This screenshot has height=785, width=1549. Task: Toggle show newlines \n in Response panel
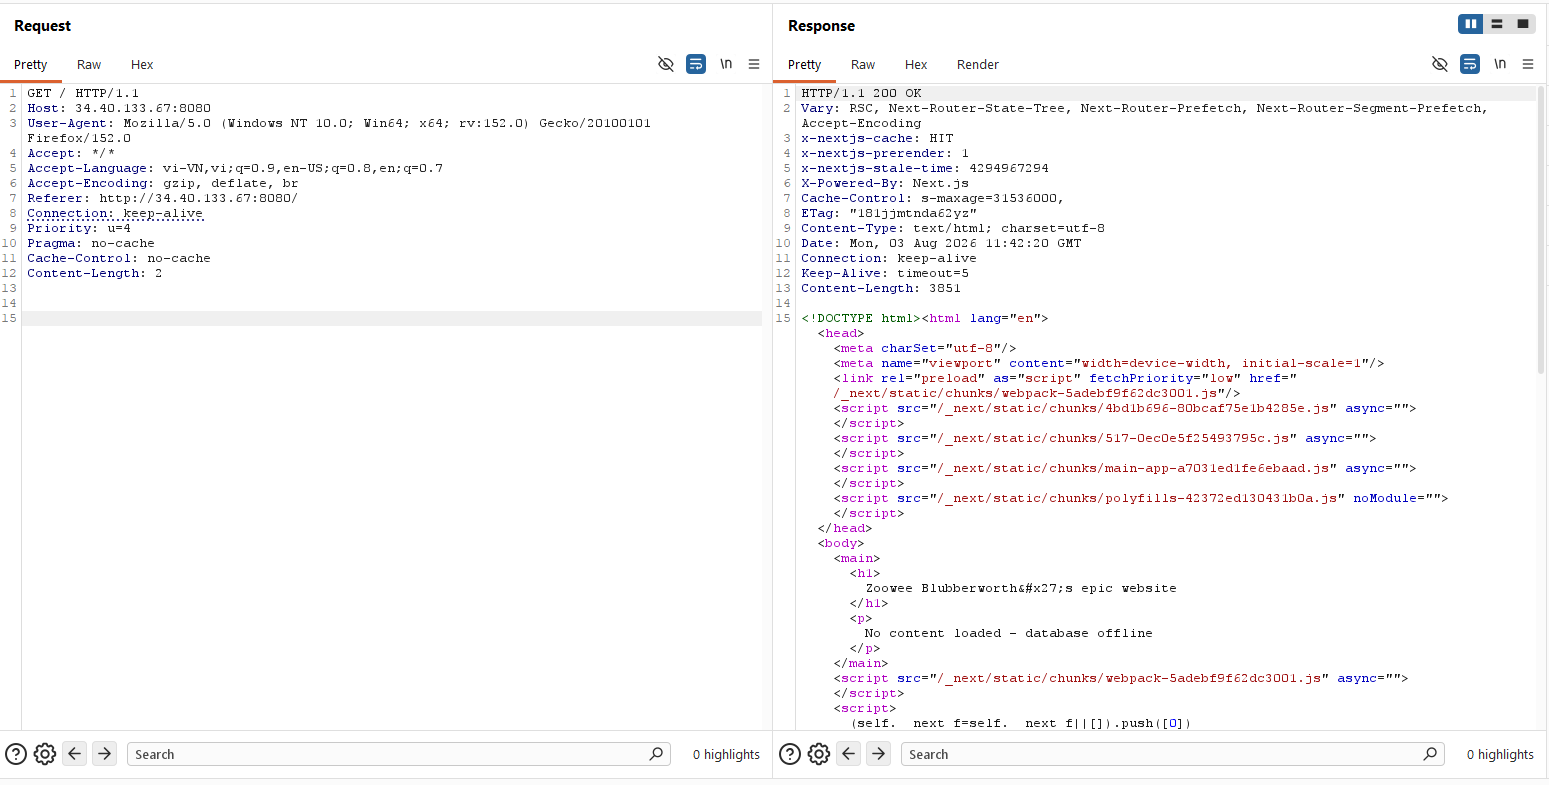pyautogui.click(x=1500, y=64)
